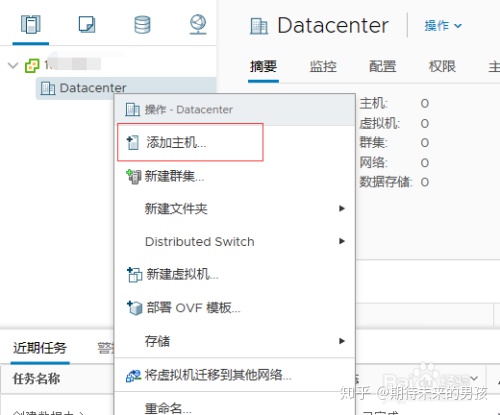Click the vCenter server icon in tree
Viewport: 500px width, 415px height.
click(32, 66)
